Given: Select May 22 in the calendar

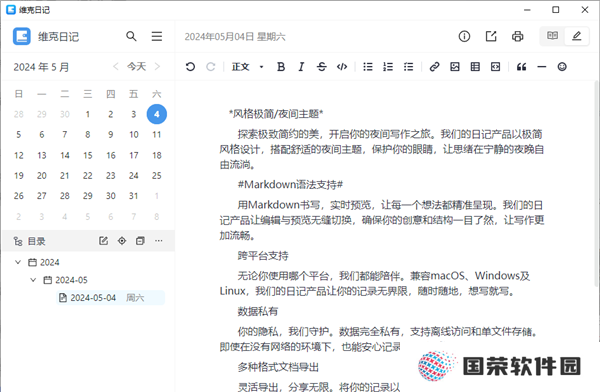Looking at the screenshot, I should 88,176.
